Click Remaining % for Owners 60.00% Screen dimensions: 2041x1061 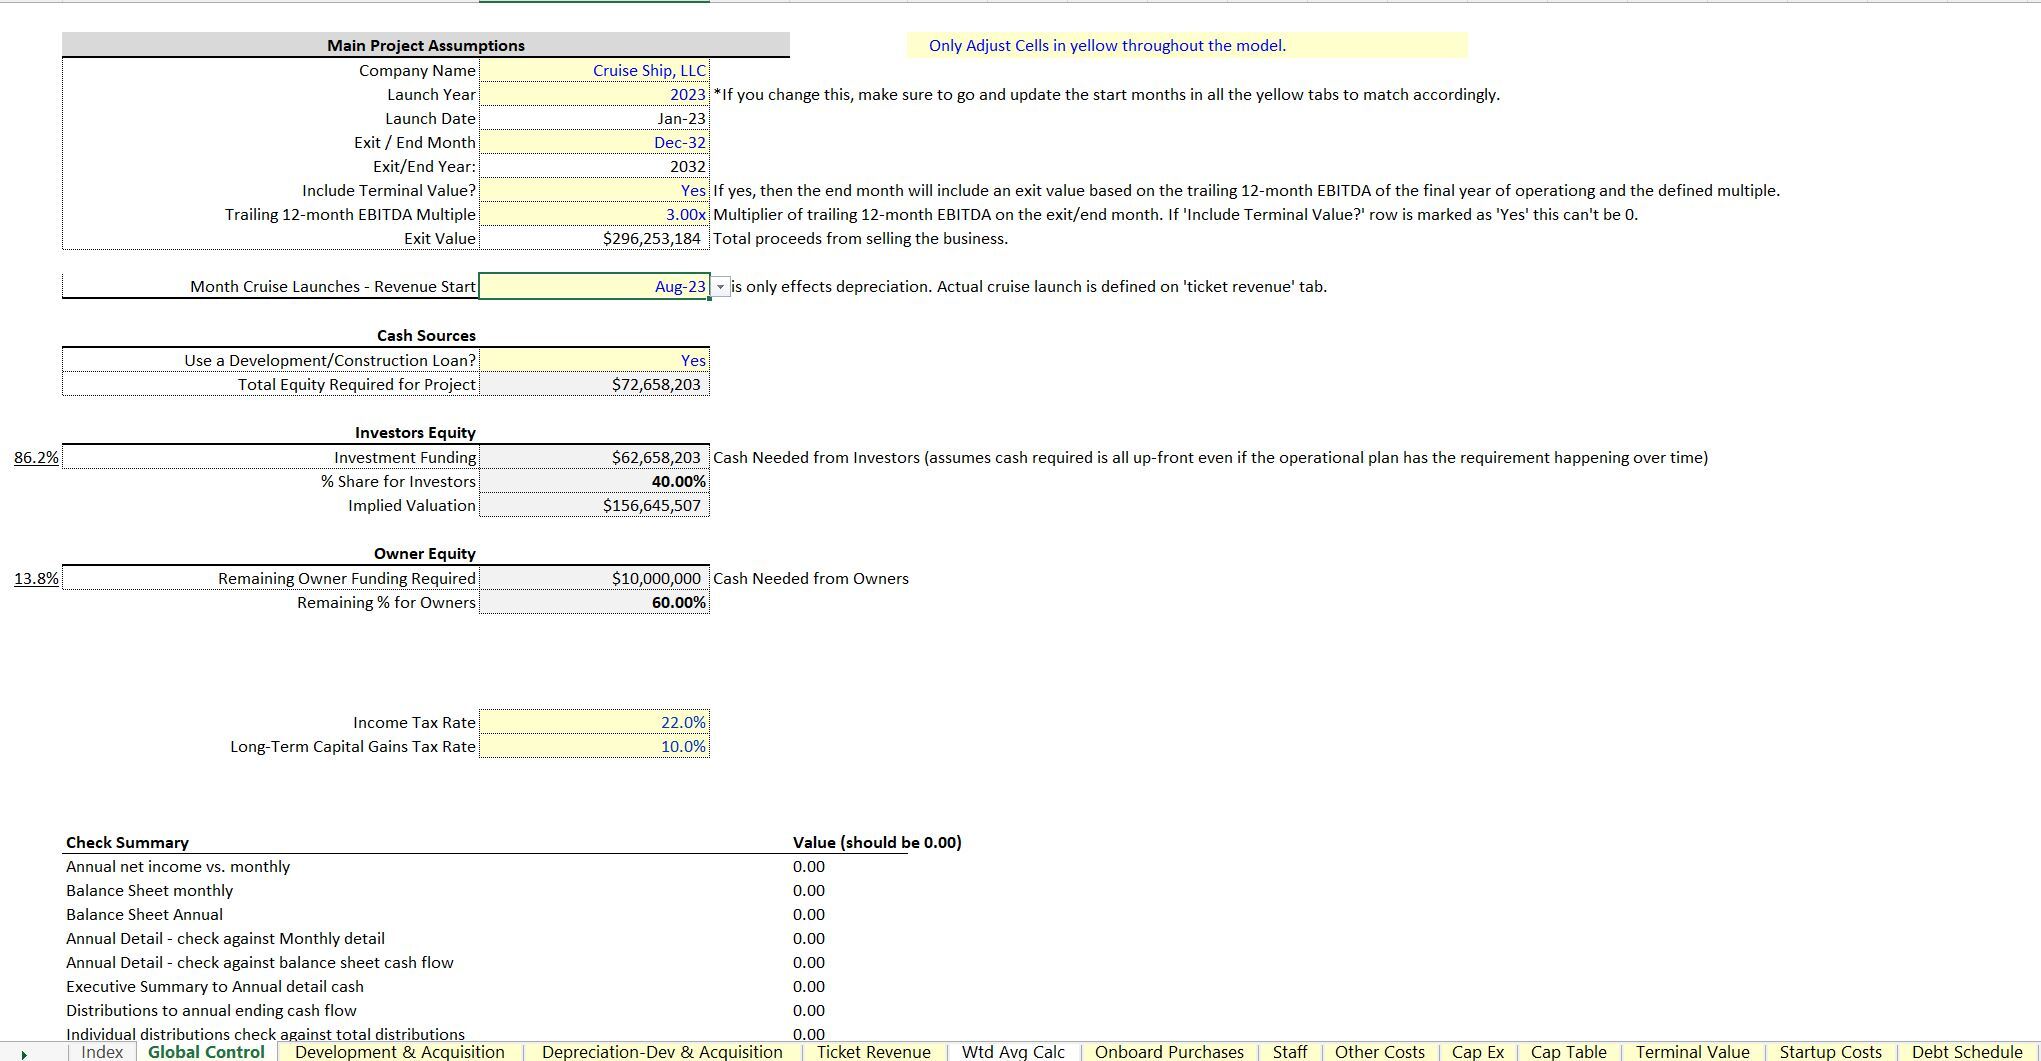tap(594, 602)
